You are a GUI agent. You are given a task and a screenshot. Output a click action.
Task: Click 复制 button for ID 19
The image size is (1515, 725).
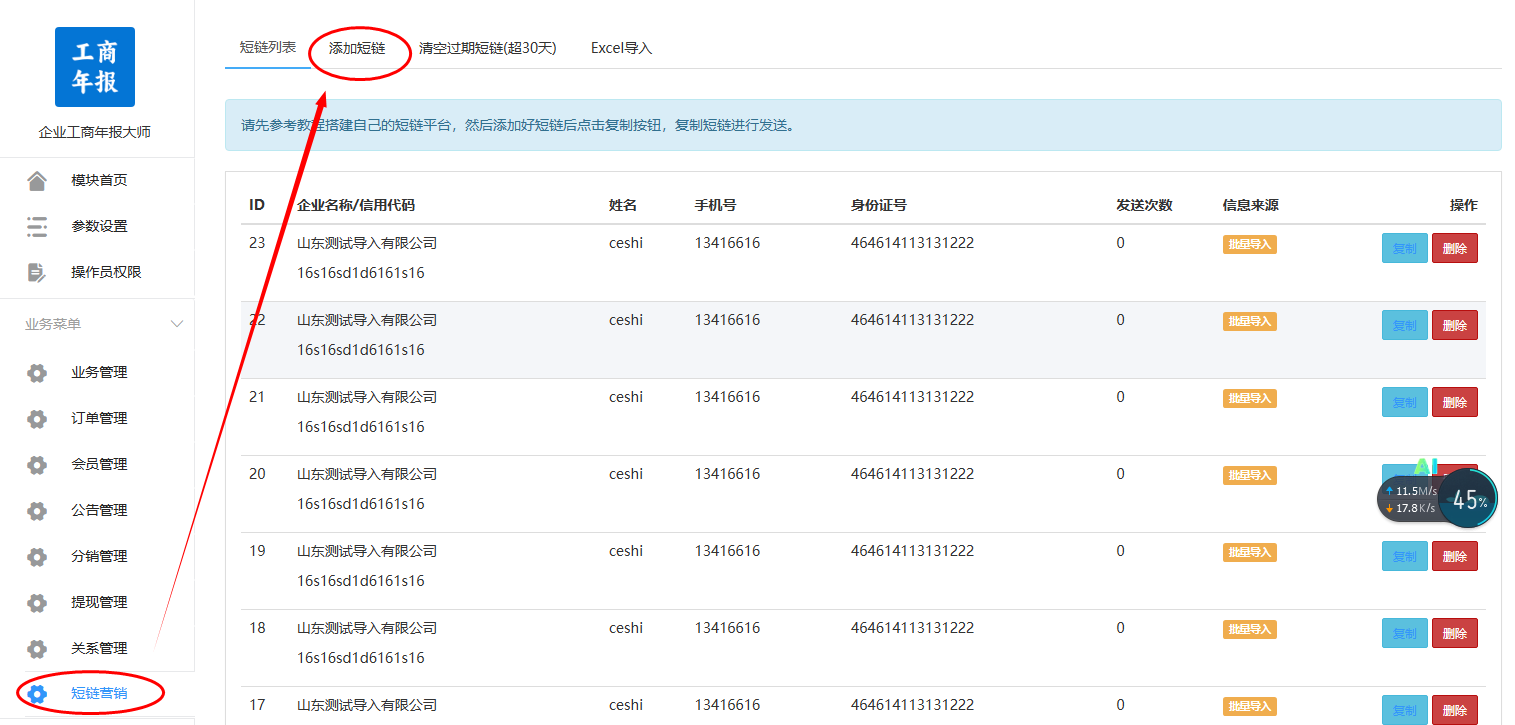pyautogui.click(x=1405, y=556)
